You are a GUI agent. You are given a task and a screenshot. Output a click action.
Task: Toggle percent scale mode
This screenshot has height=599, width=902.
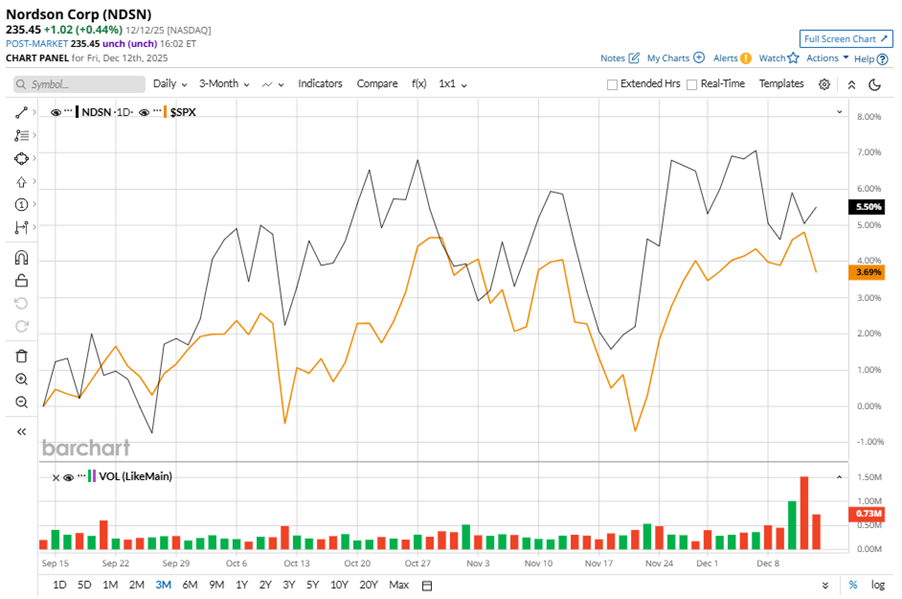[x=853, y=585]
